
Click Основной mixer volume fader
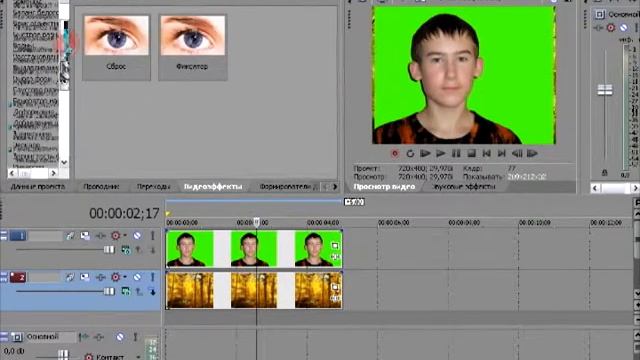click(605, 89)
